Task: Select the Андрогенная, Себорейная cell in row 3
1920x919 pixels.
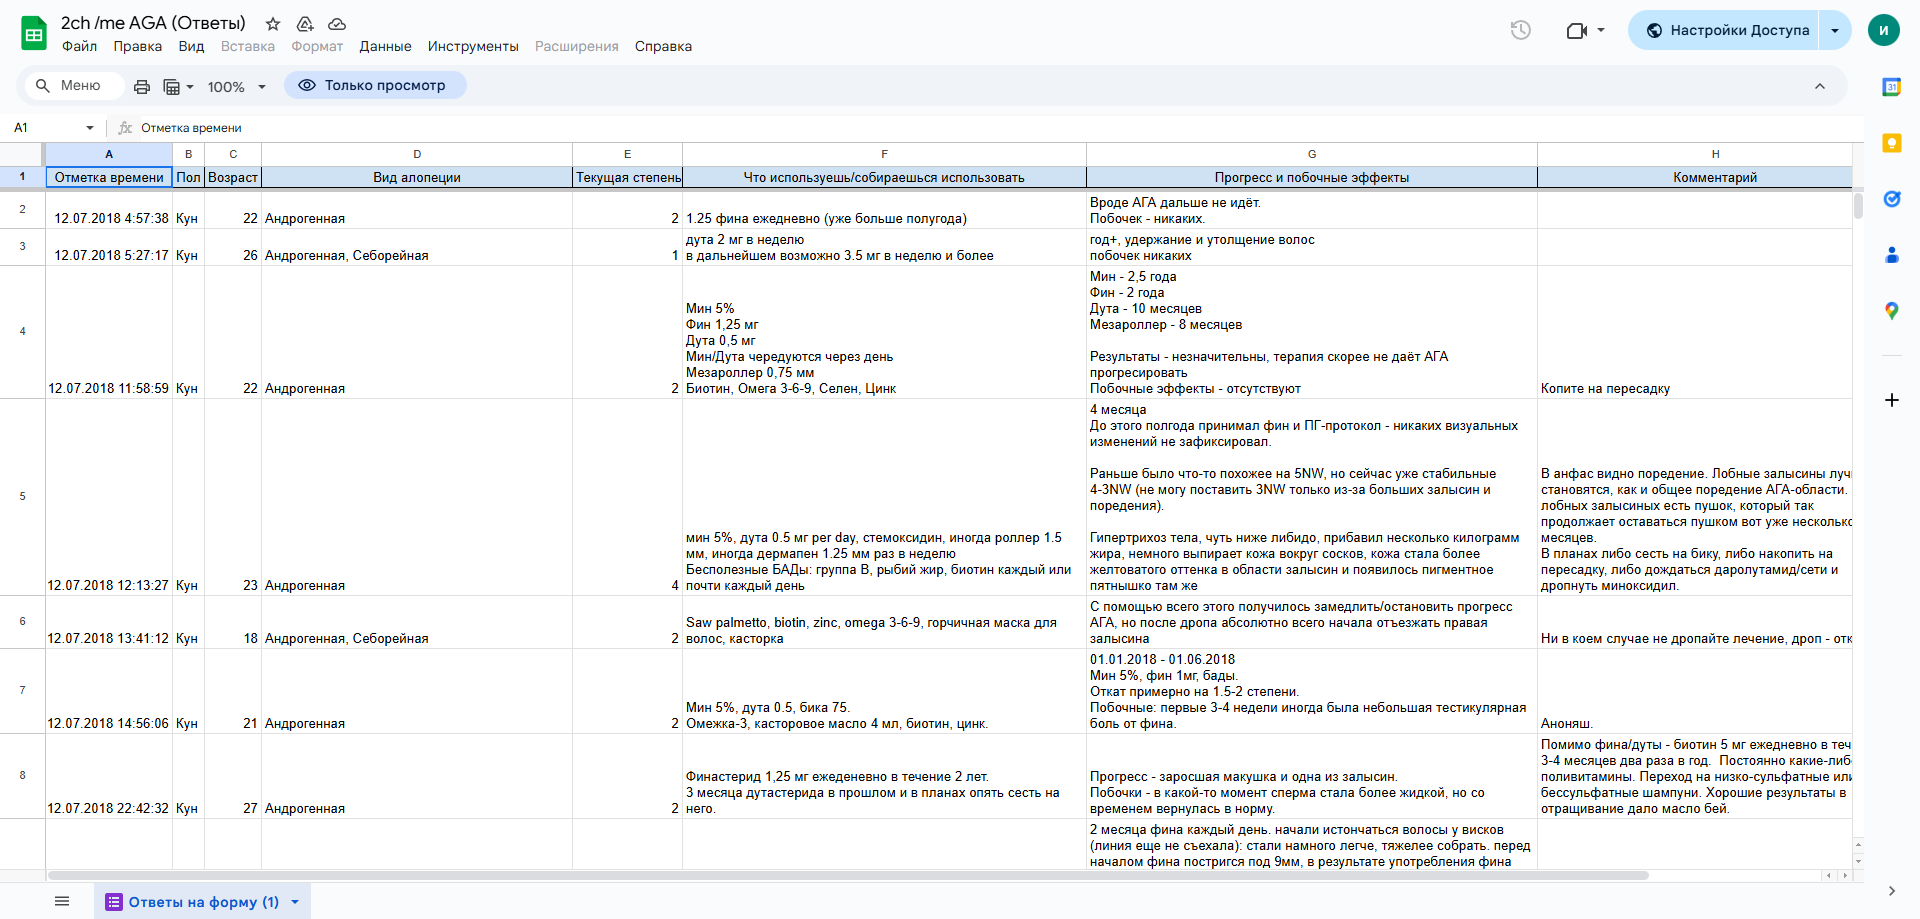Action: (417, 247)
